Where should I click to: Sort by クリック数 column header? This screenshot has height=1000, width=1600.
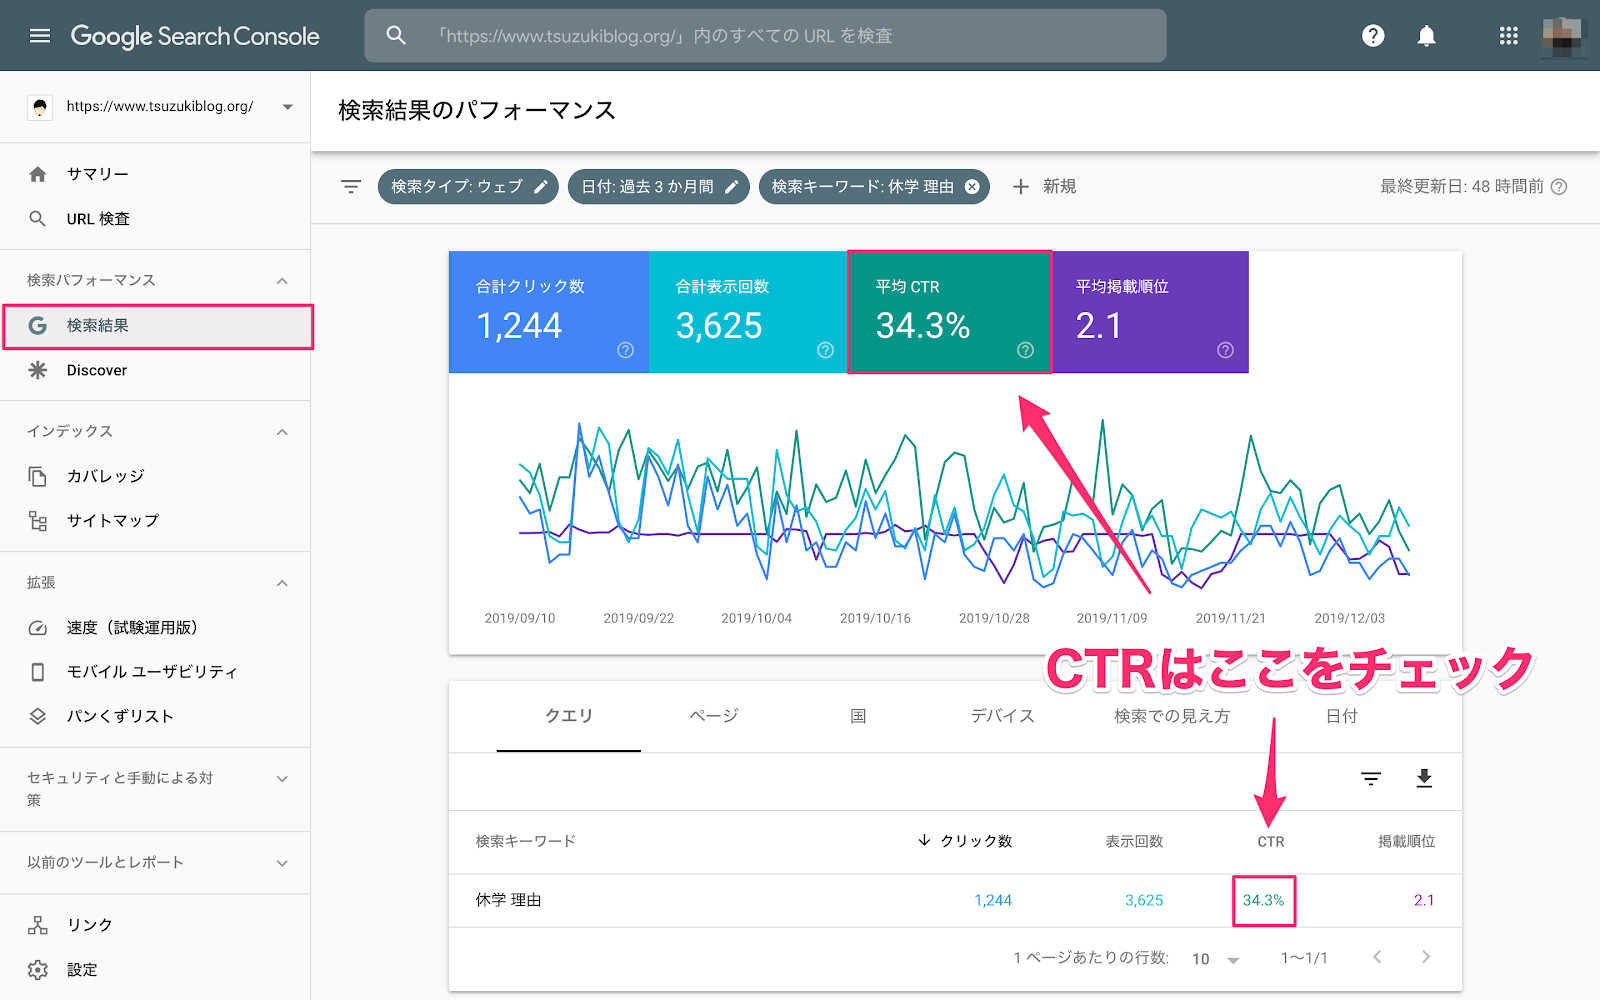point(965,841)
